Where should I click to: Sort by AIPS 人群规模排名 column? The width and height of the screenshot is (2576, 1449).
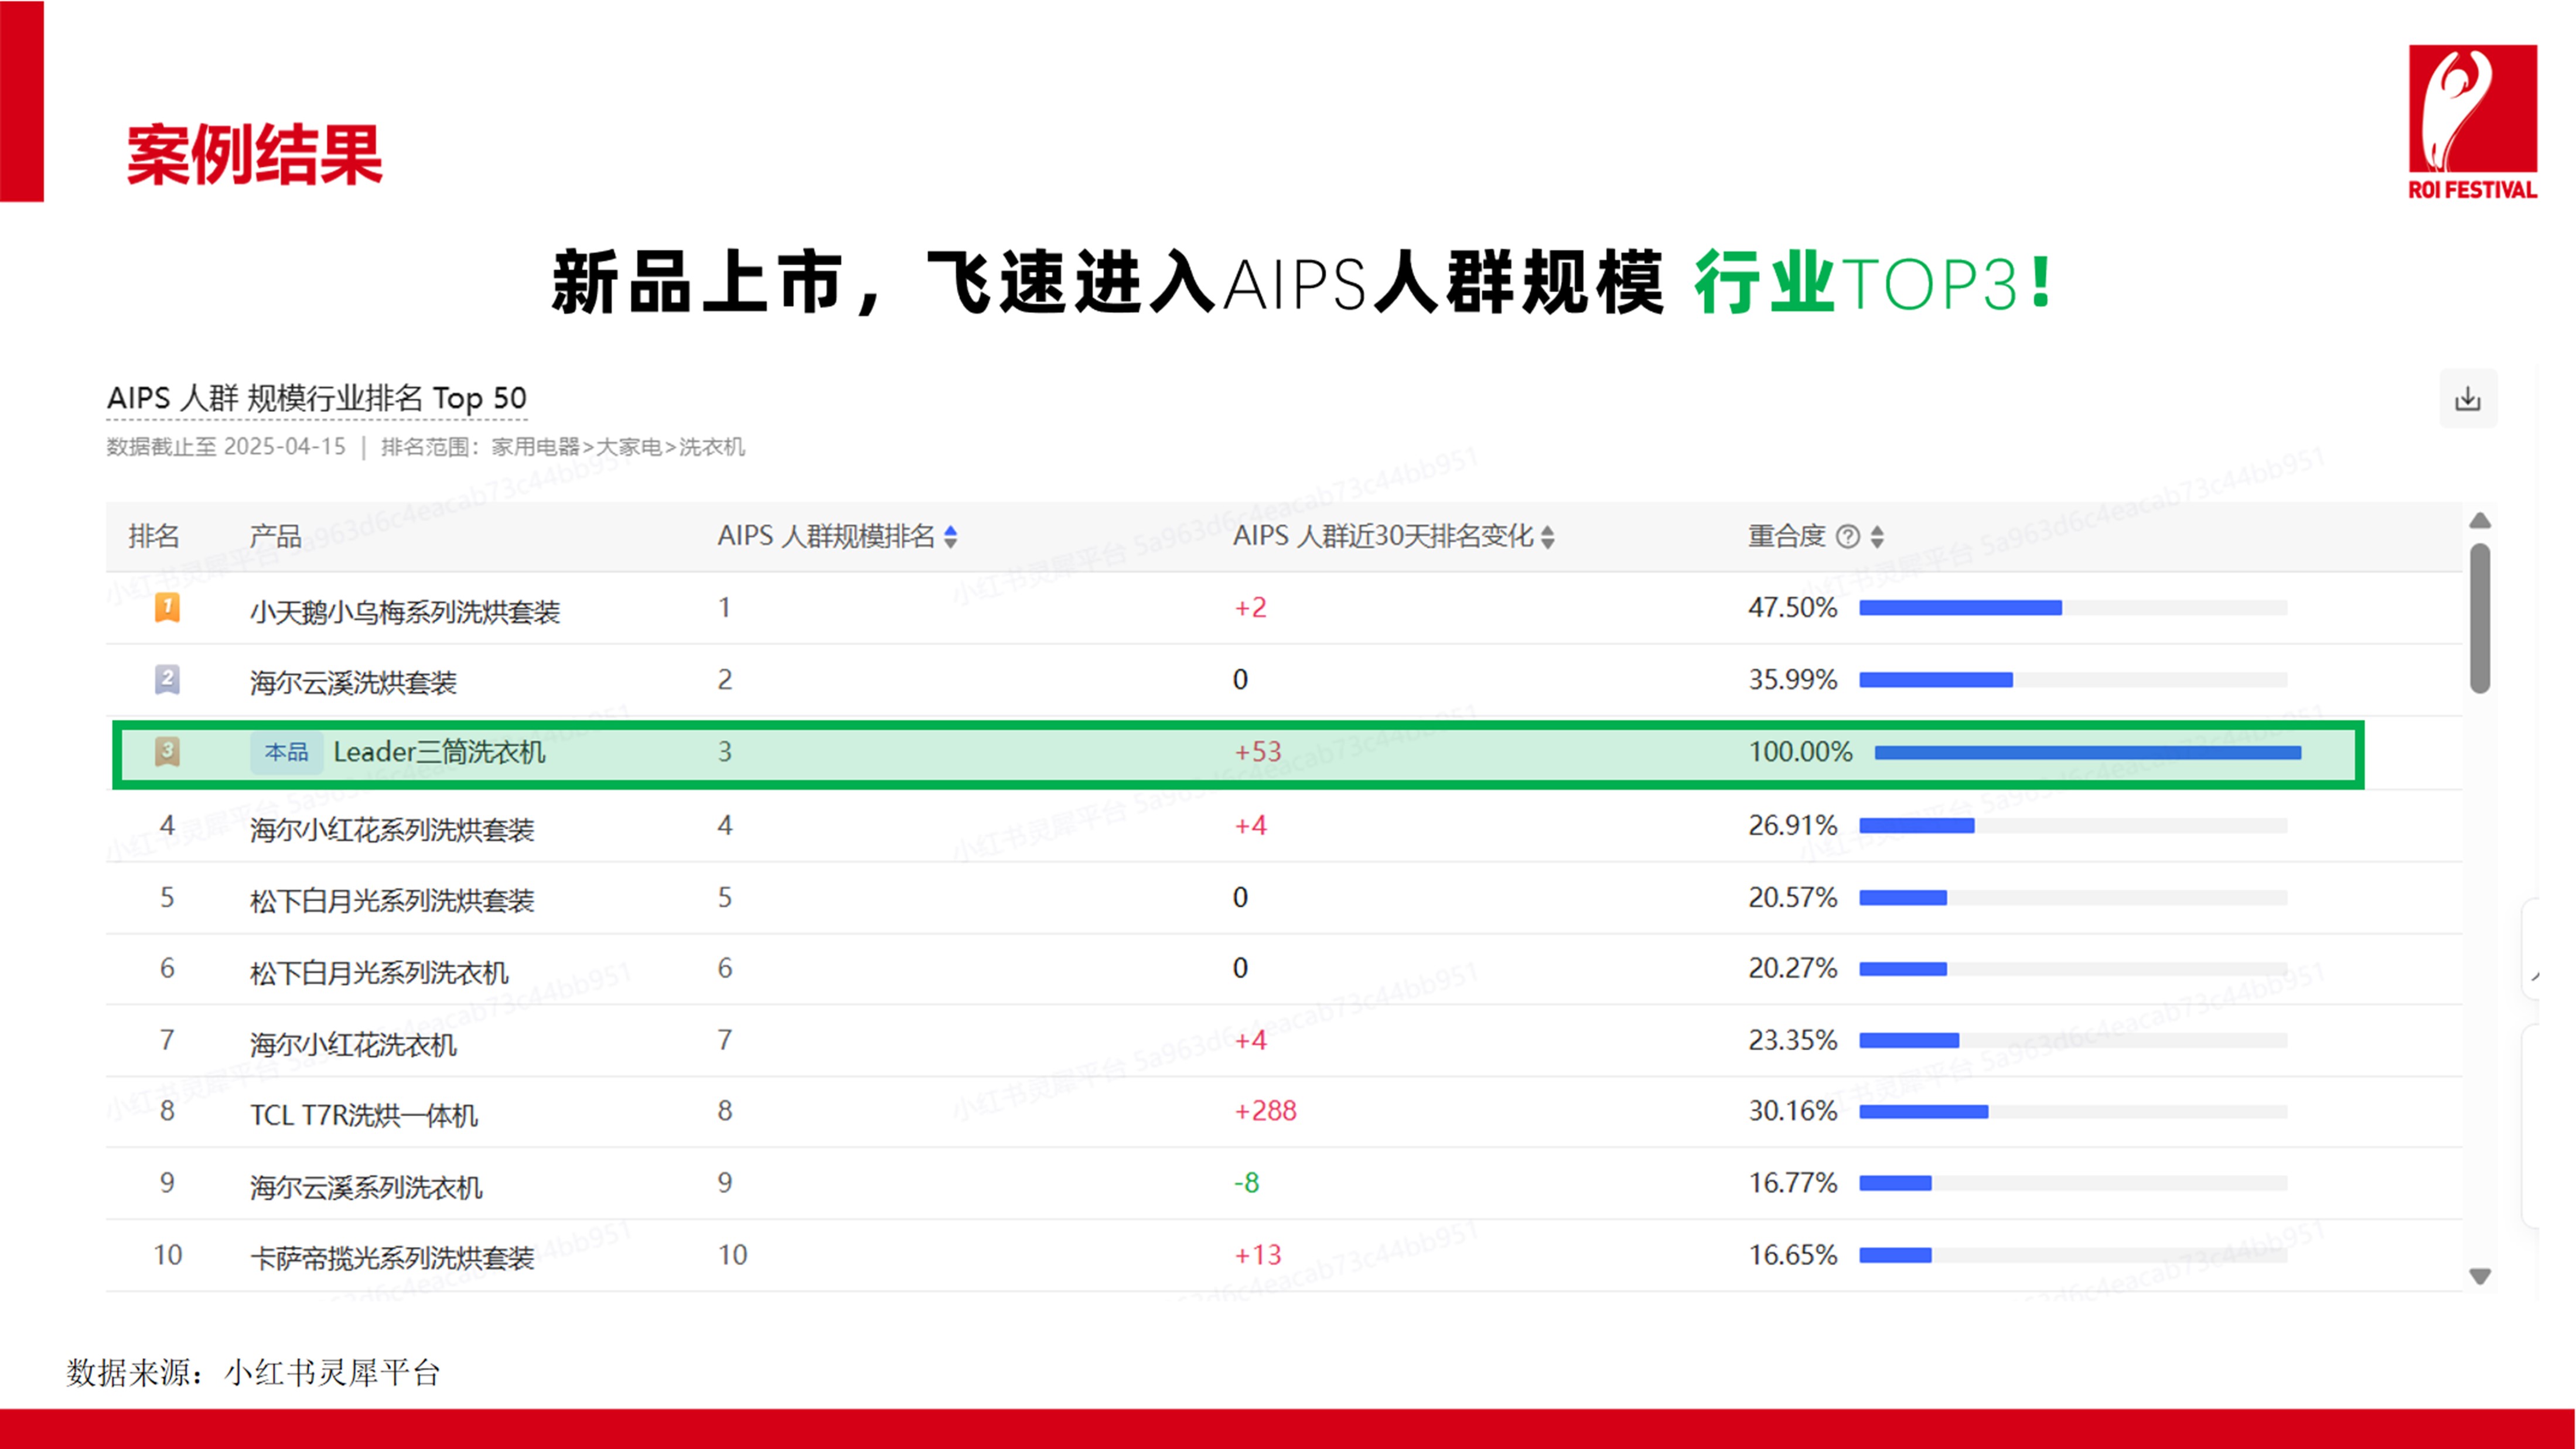pyautogui.click(x=950, y=537)
